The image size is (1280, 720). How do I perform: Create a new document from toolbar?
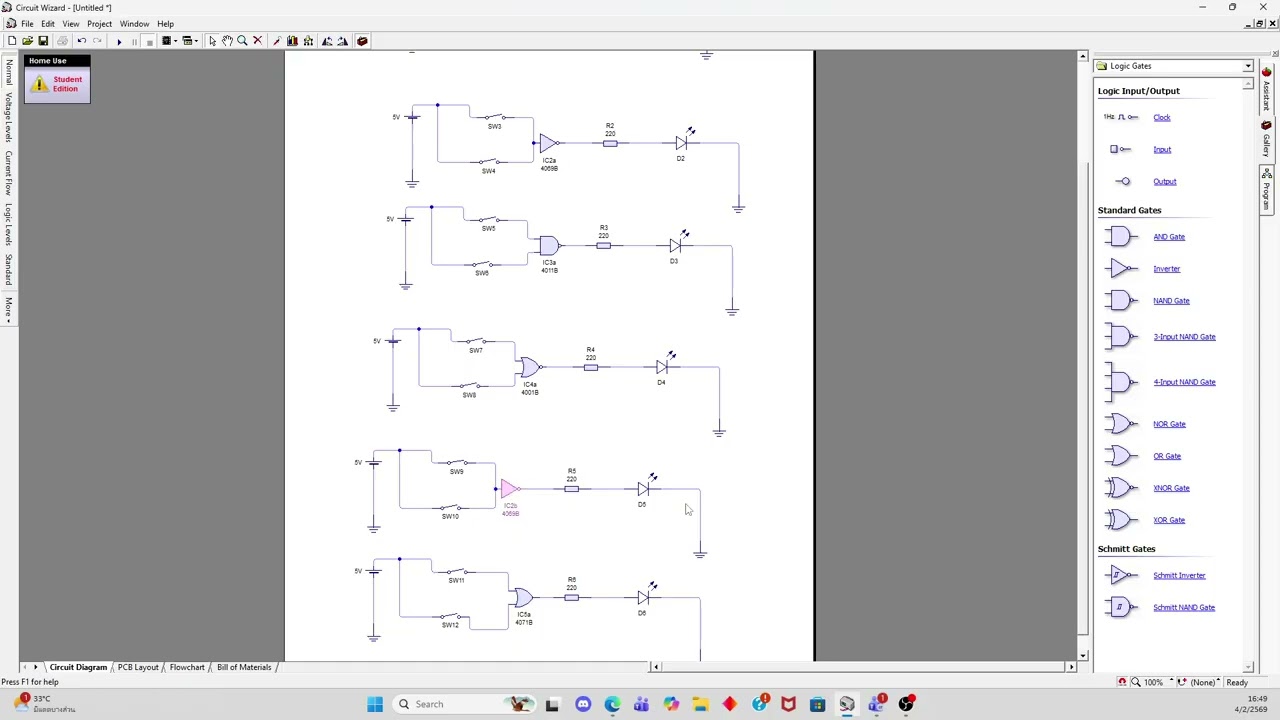pos(11,41)
